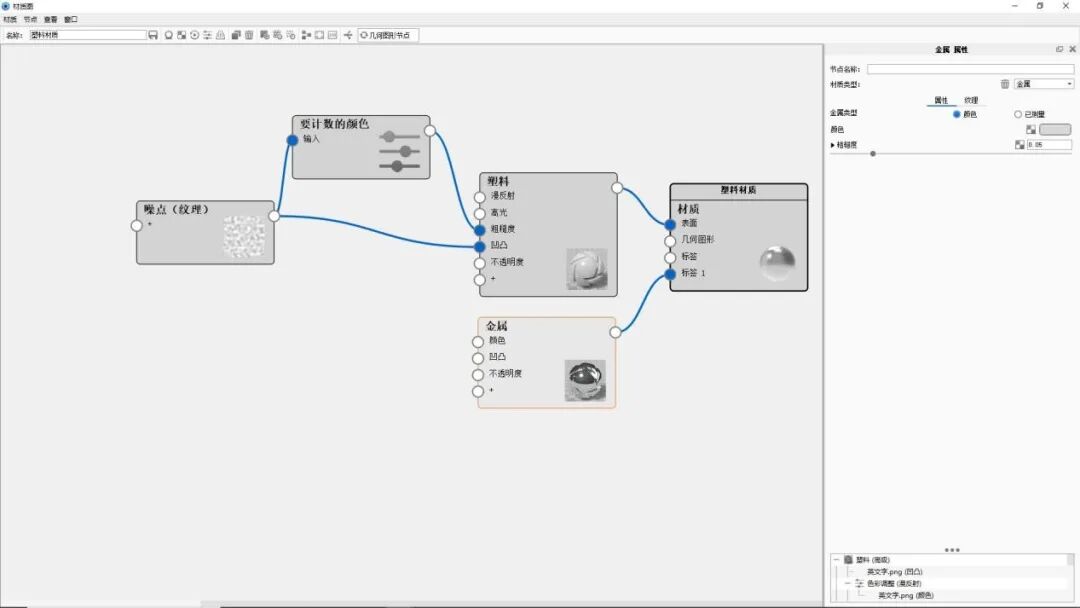
Task: Click the 颜色 color swatch in properties panel
Action: coord(1056,129)
